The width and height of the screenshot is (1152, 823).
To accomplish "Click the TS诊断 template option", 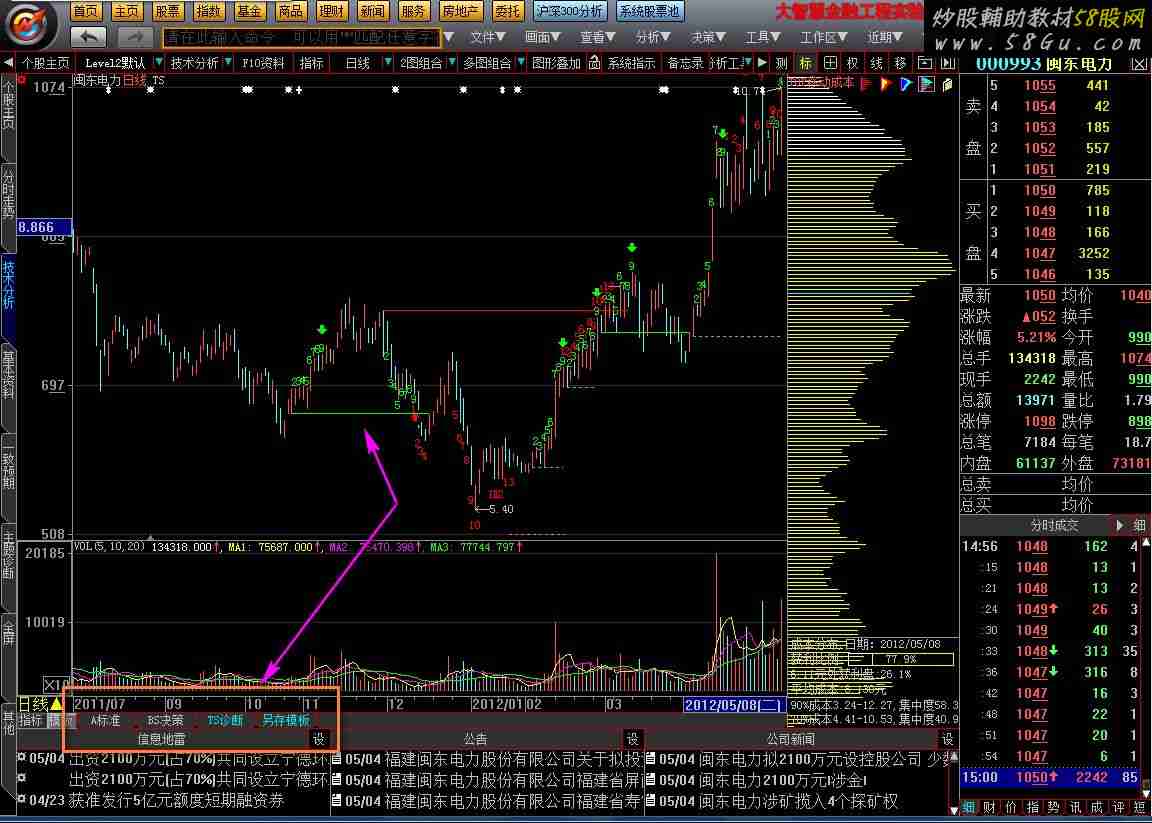I will click(x=225, y=720).
